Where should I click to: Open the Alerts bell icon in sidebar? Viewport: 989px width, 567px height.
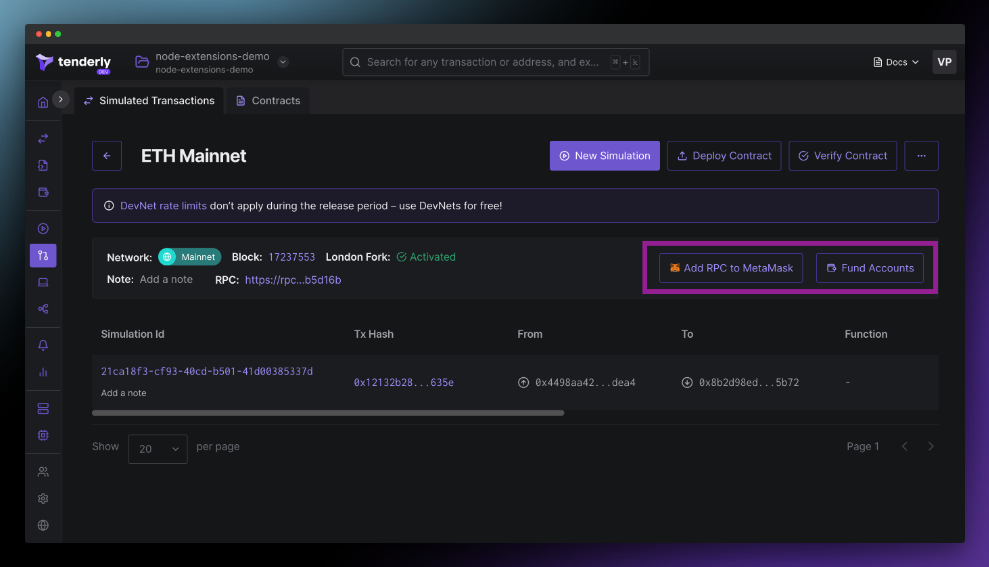coord(43,345)
